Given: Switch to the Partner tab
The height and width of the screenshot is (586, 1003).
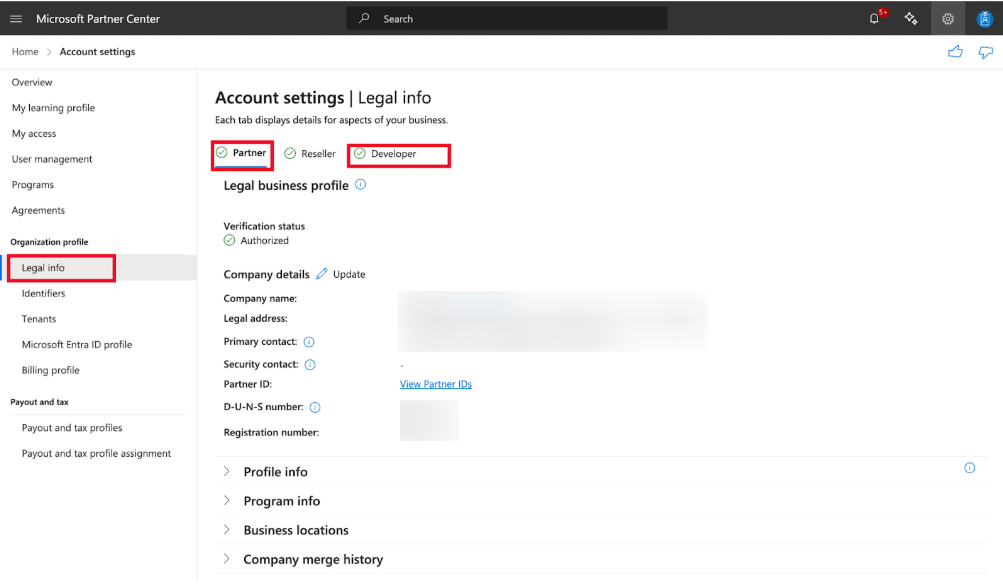Looking at the screenshot, I should [x=241, y=153].
